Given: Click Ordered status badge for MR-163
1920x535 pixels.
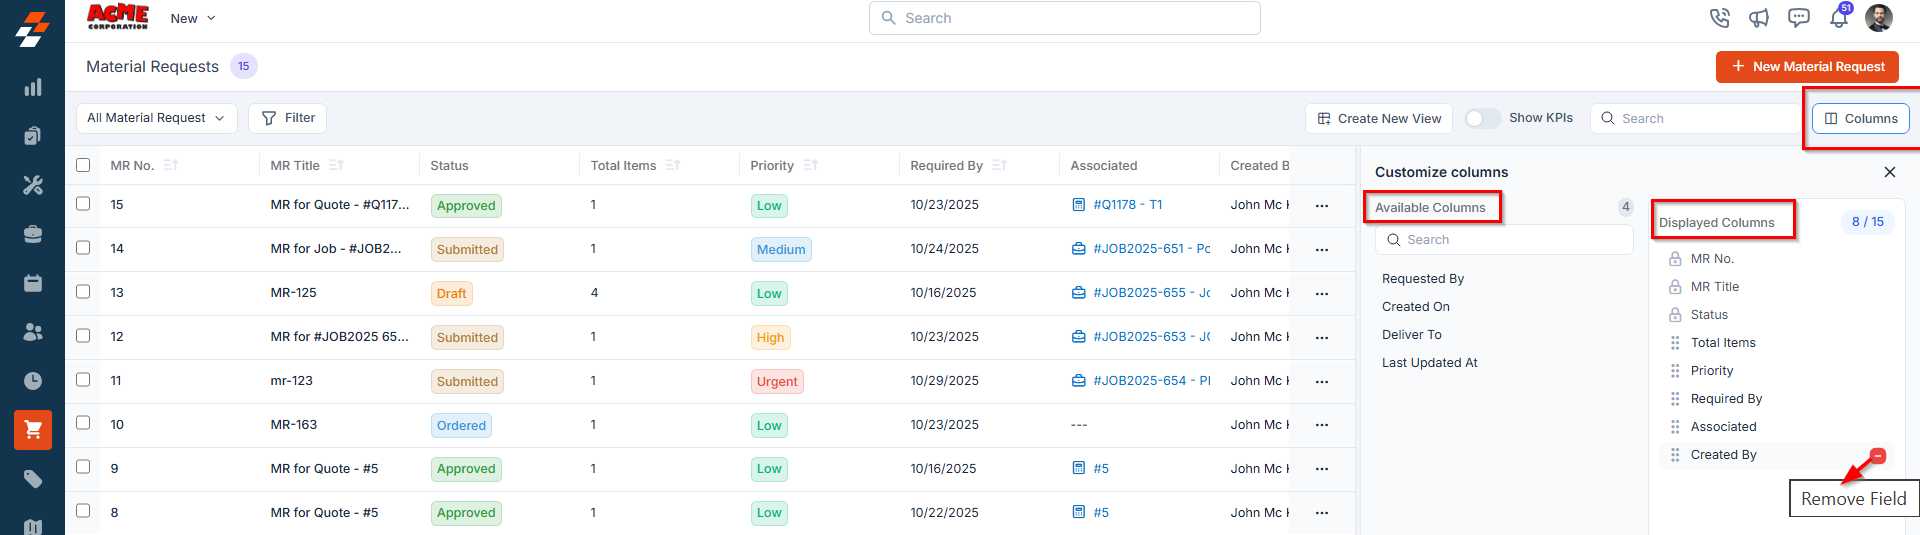Looking at the screenshot, I should click(x=461, y=426).
